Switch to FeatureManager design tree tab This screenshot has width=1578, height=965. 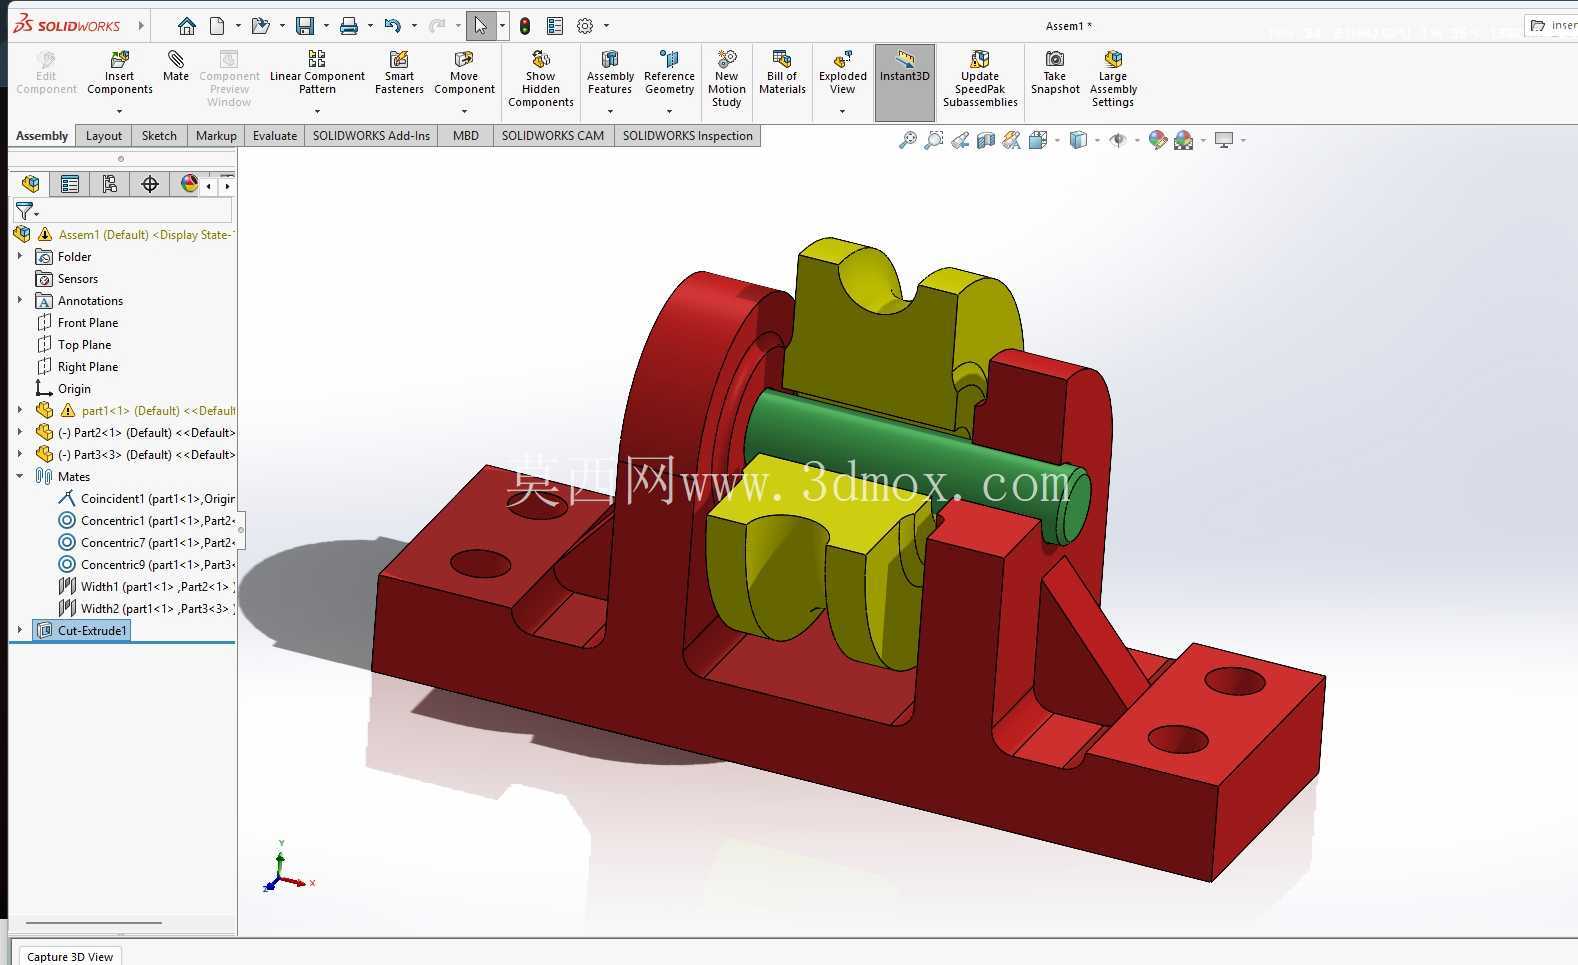pyautogui.click(x=30, y=184)
